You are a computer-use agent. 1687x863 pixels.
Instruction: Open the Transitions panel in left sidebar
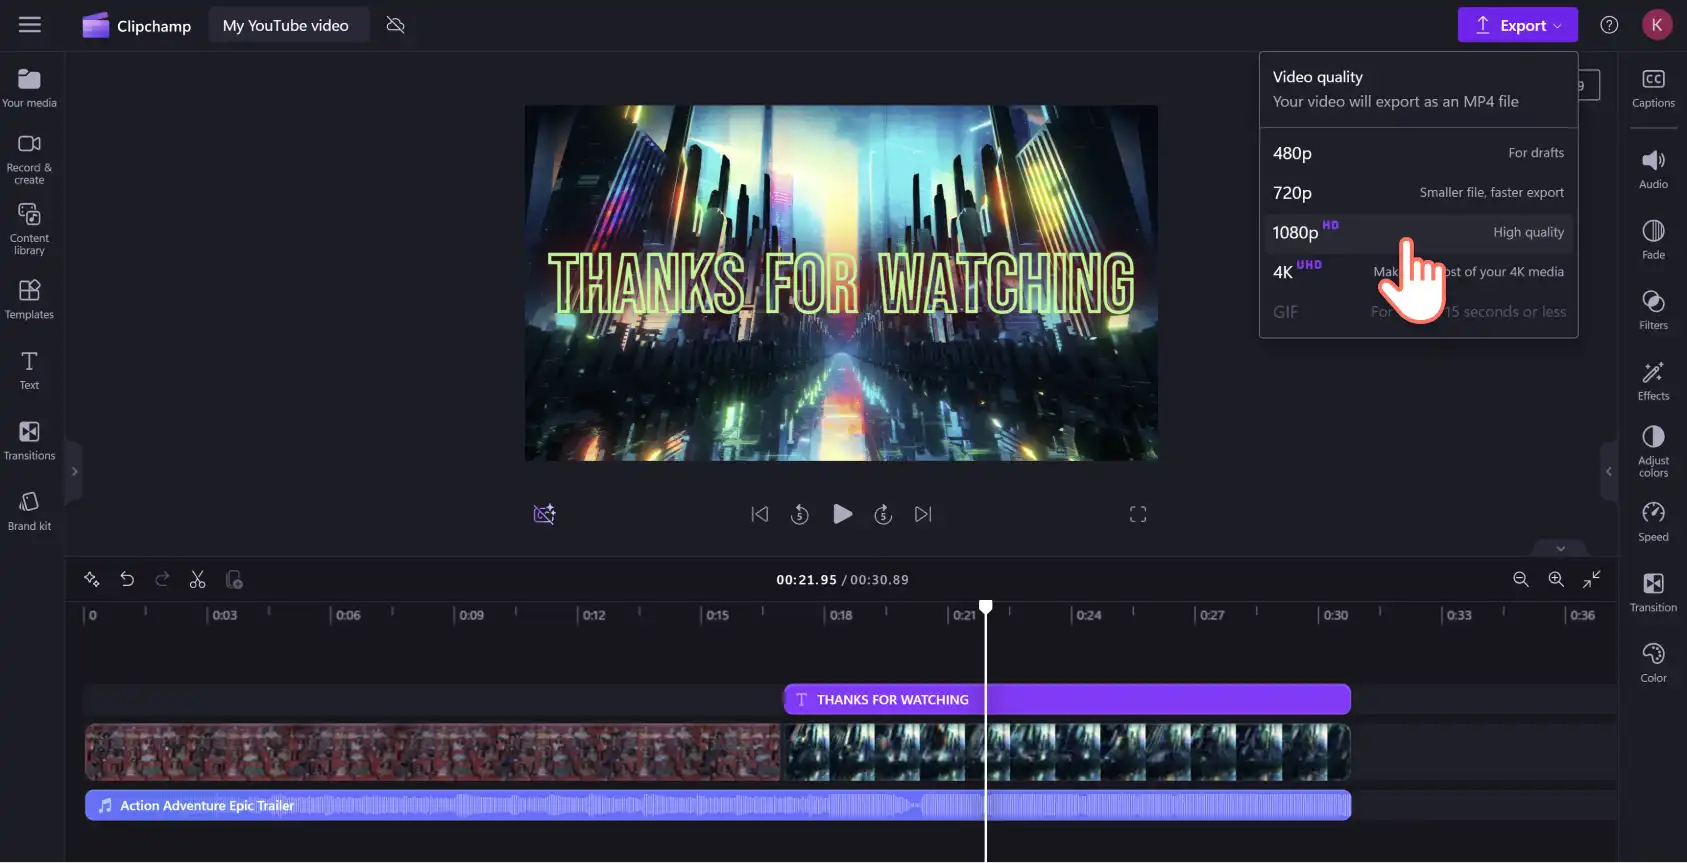click(x=30, y=441)
